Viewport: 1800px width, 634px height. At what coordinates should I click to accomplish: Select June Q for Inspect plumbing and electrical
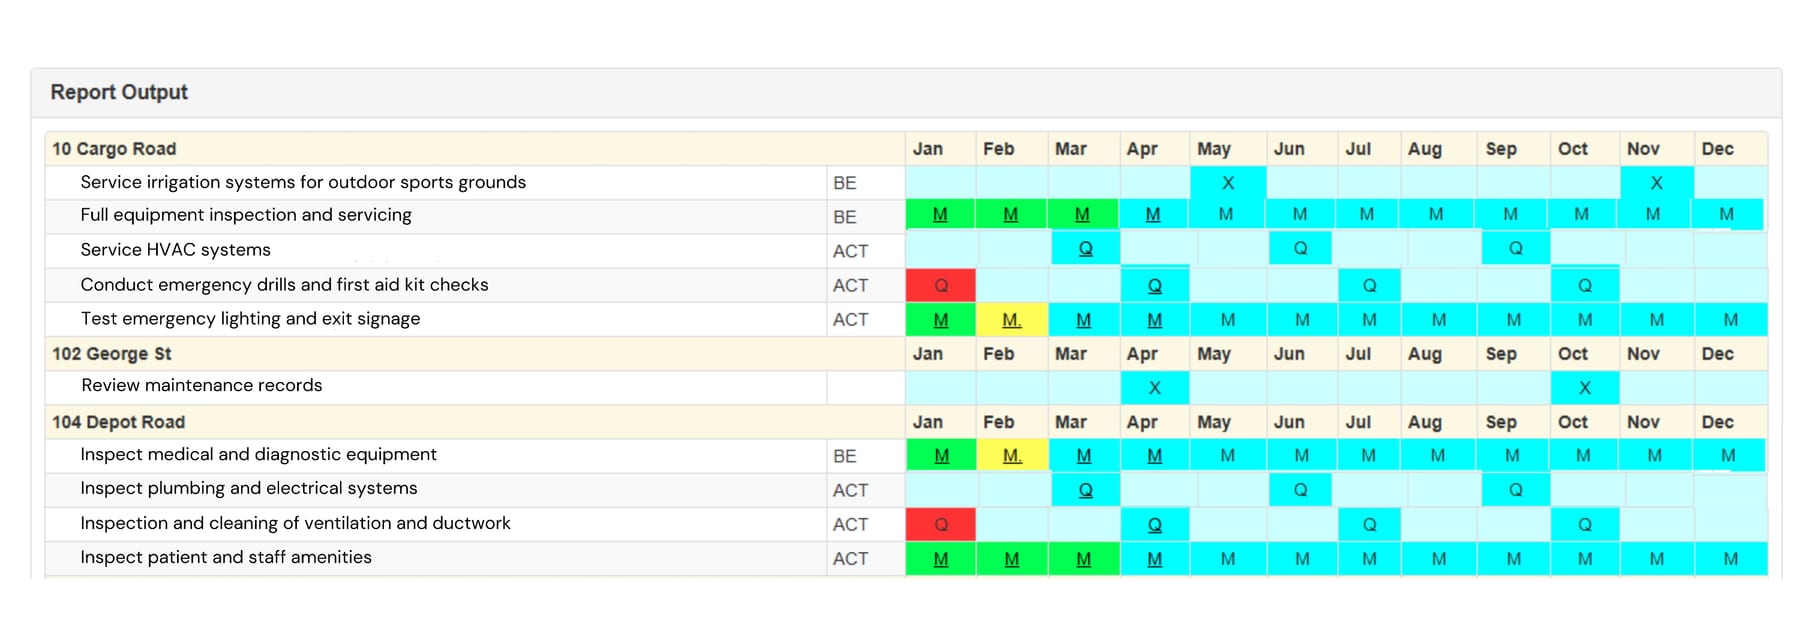(x=1300, y=490)
